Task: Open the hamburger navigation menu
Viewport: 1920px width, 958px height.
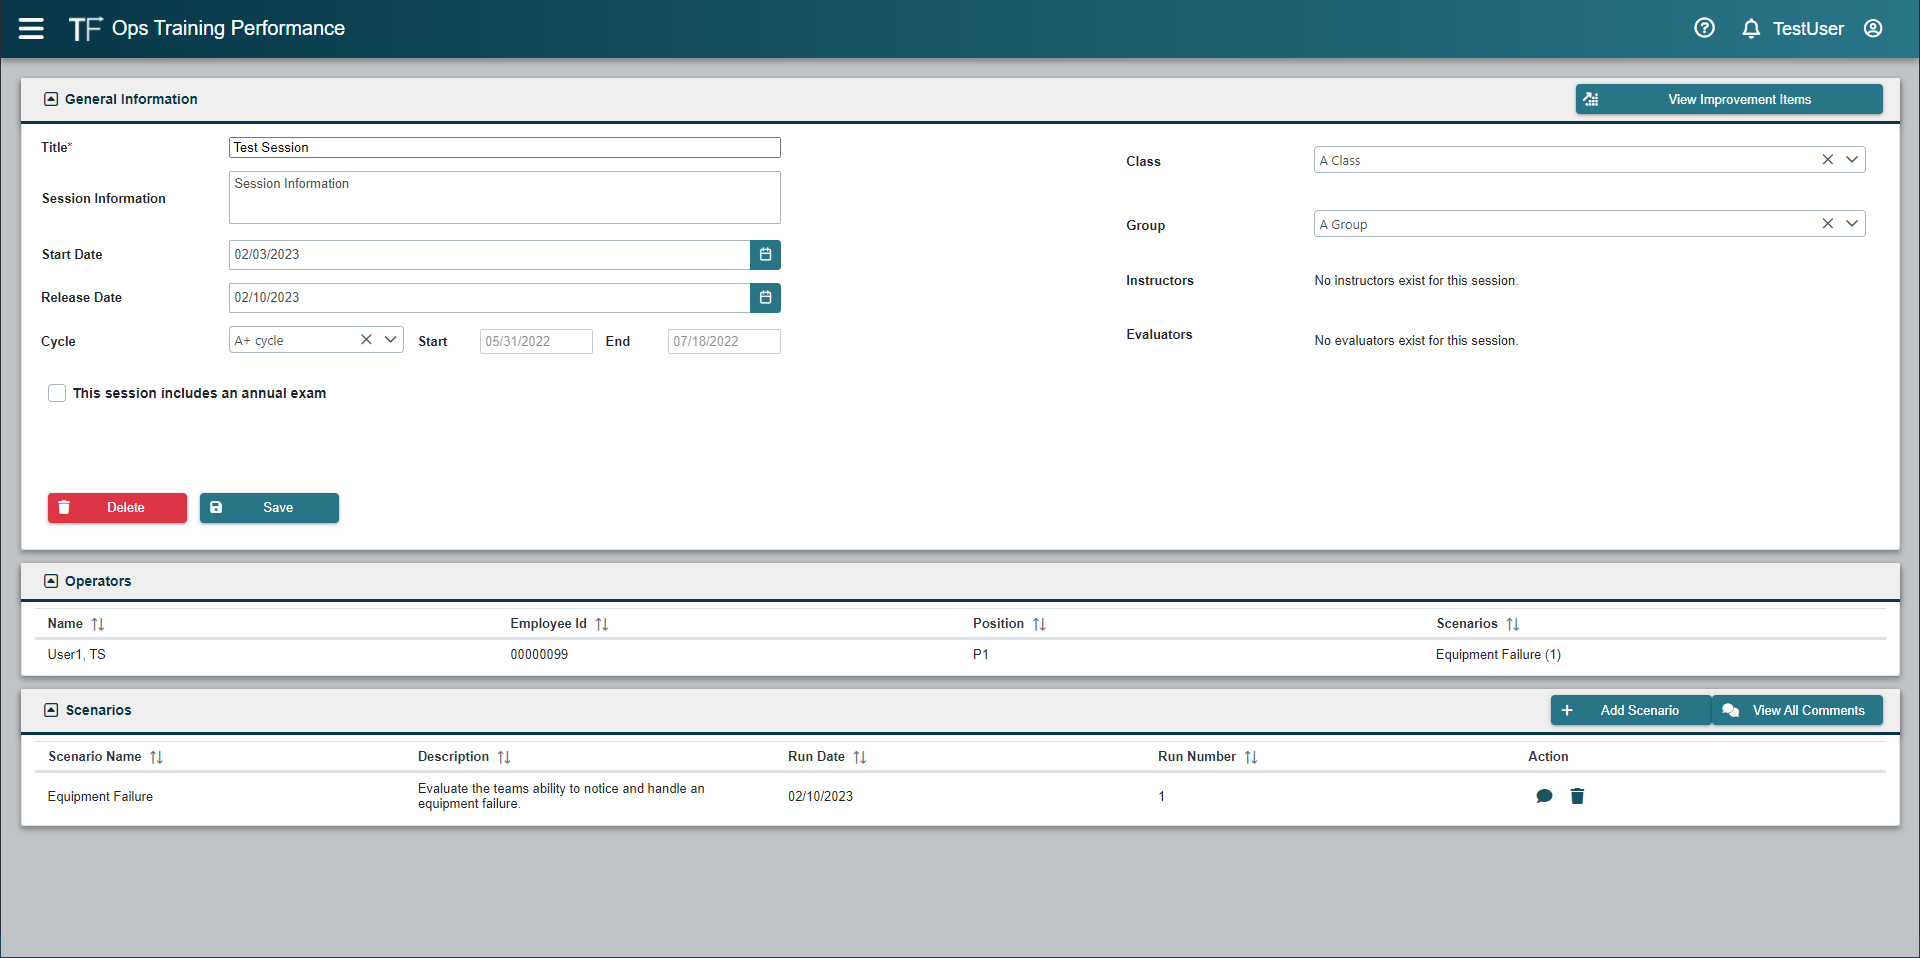Action: [31, 28]
